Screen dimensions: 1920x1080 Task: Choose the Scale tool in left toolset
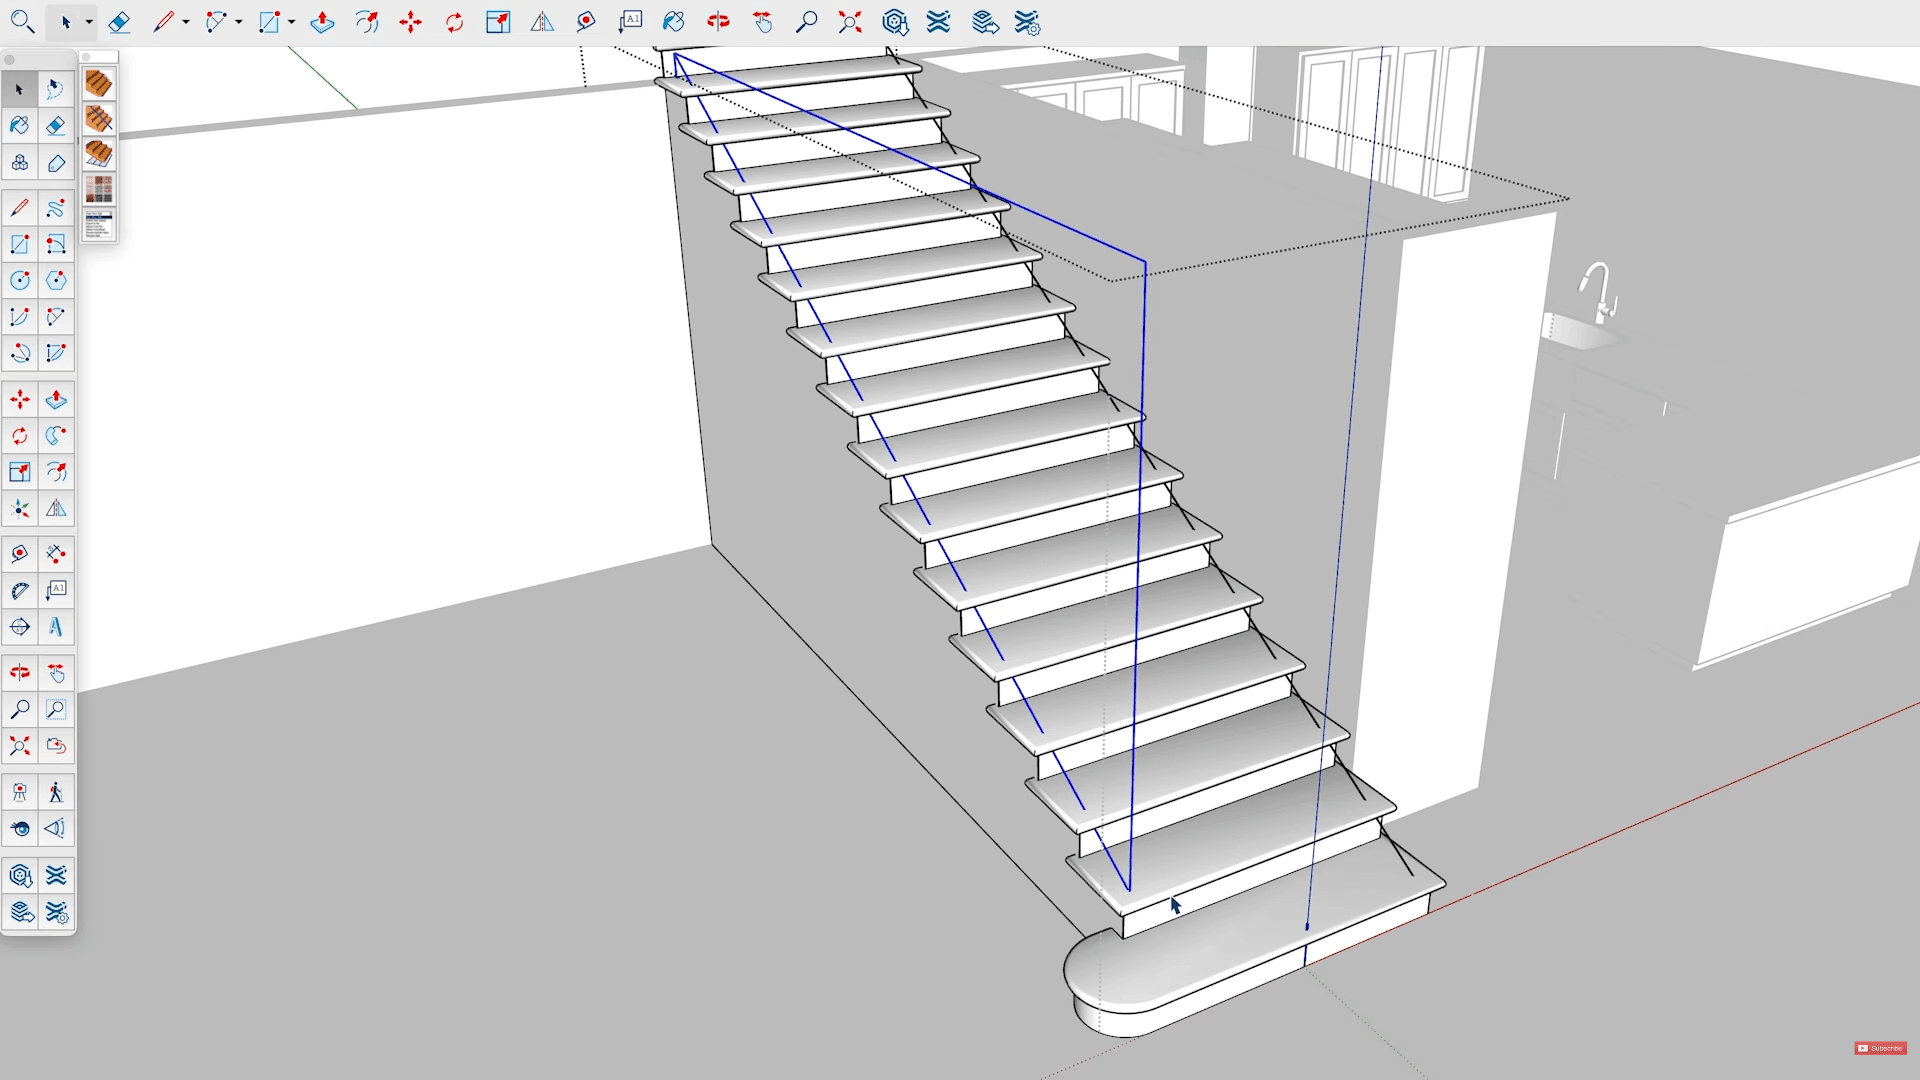tap(19, 472)
